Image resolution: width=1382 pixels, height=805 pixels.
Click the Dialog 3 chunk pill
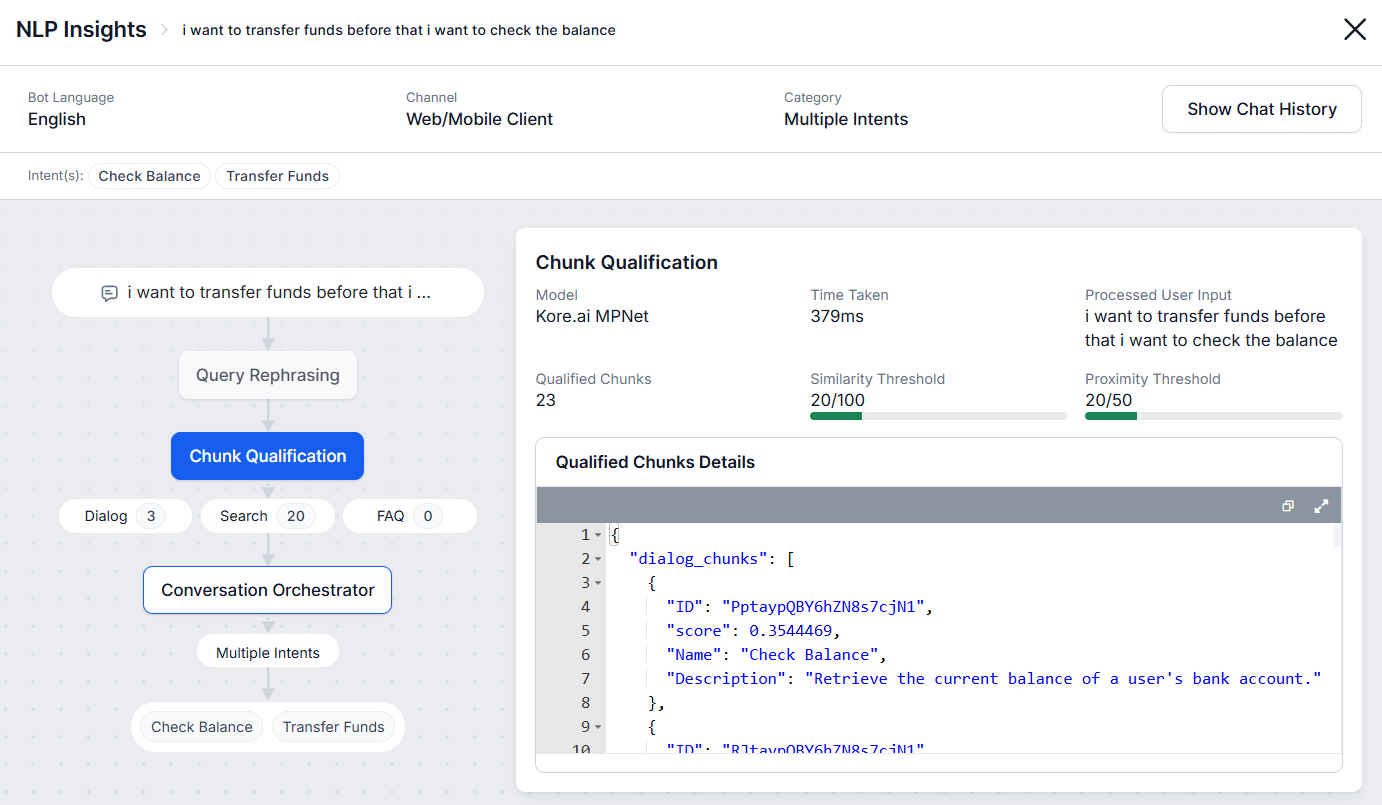(x=125, y=516)
